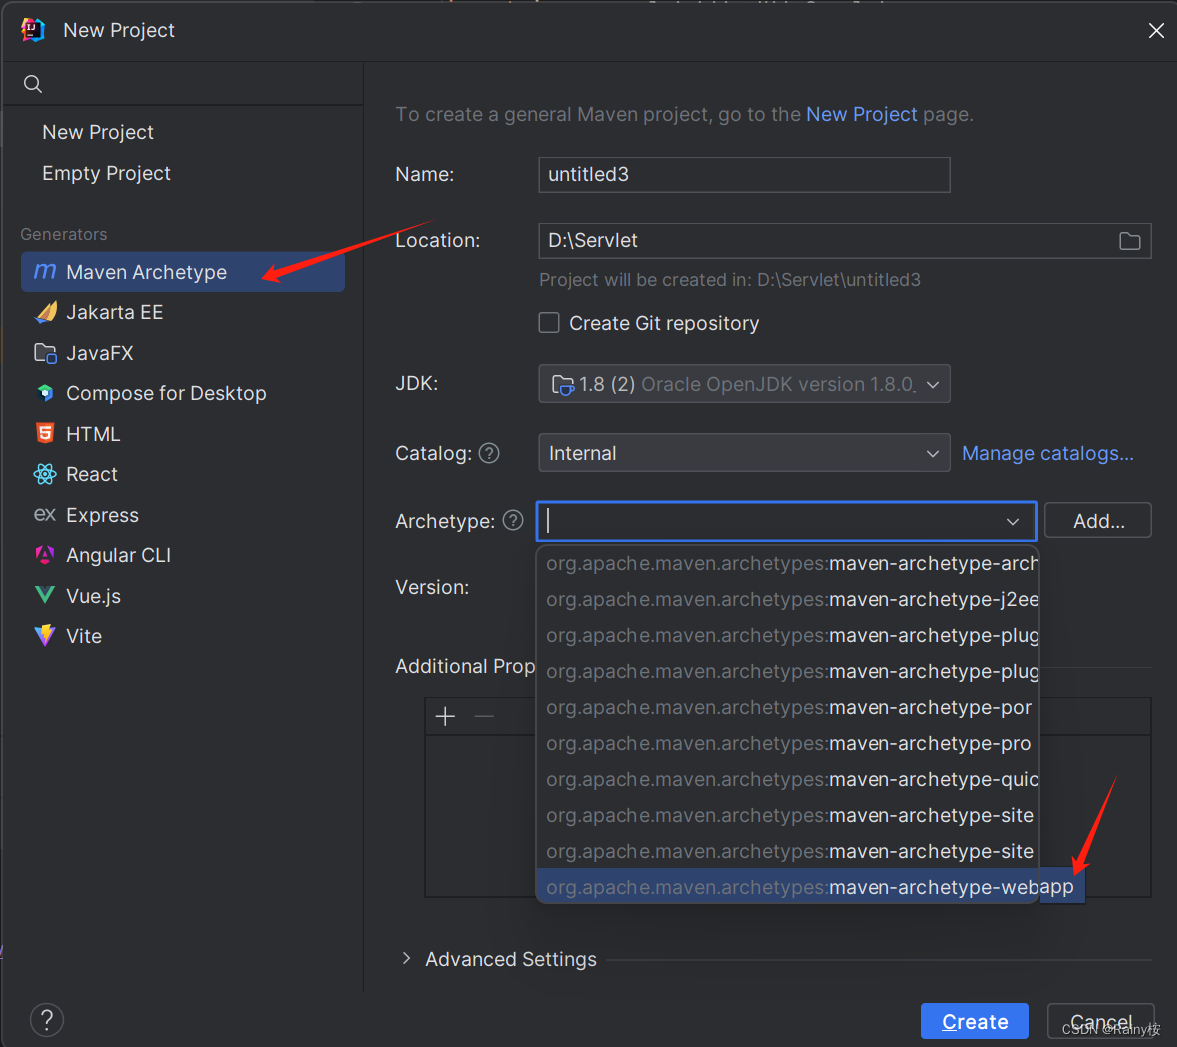
Task: Click the Compose for Desktop icon
Action: click(45, 393)
